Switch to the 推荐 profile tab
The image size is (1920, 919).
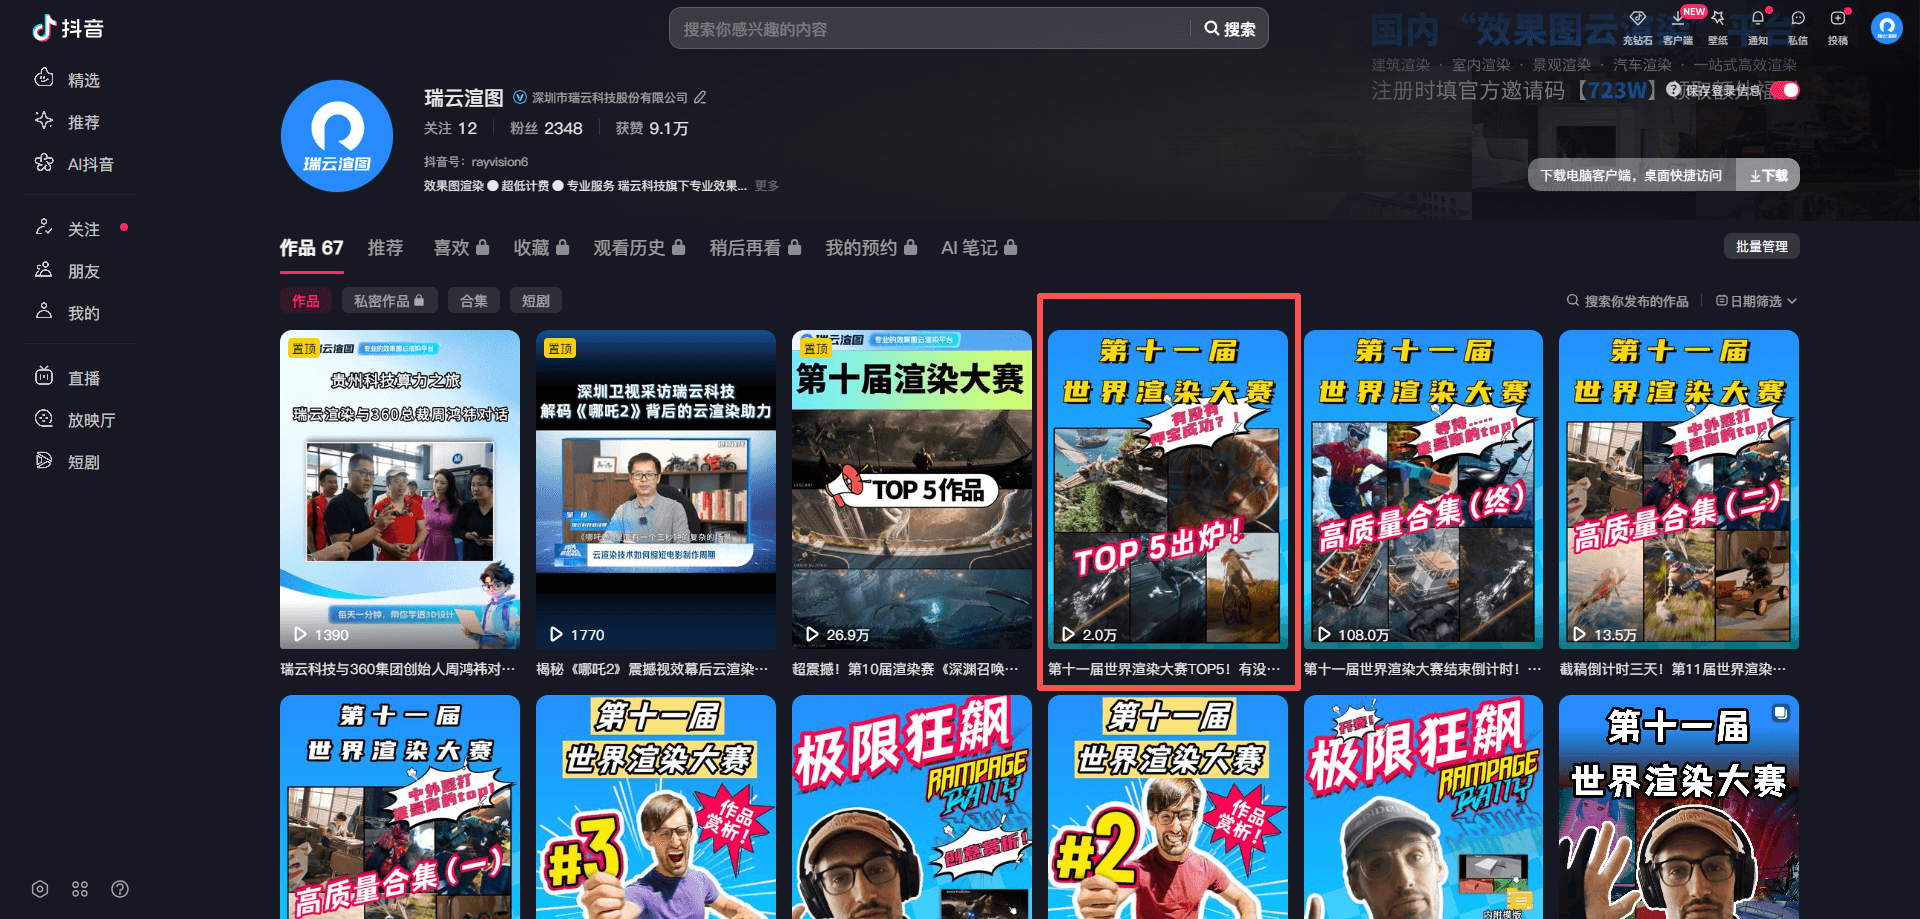click(x=385, y=248)
